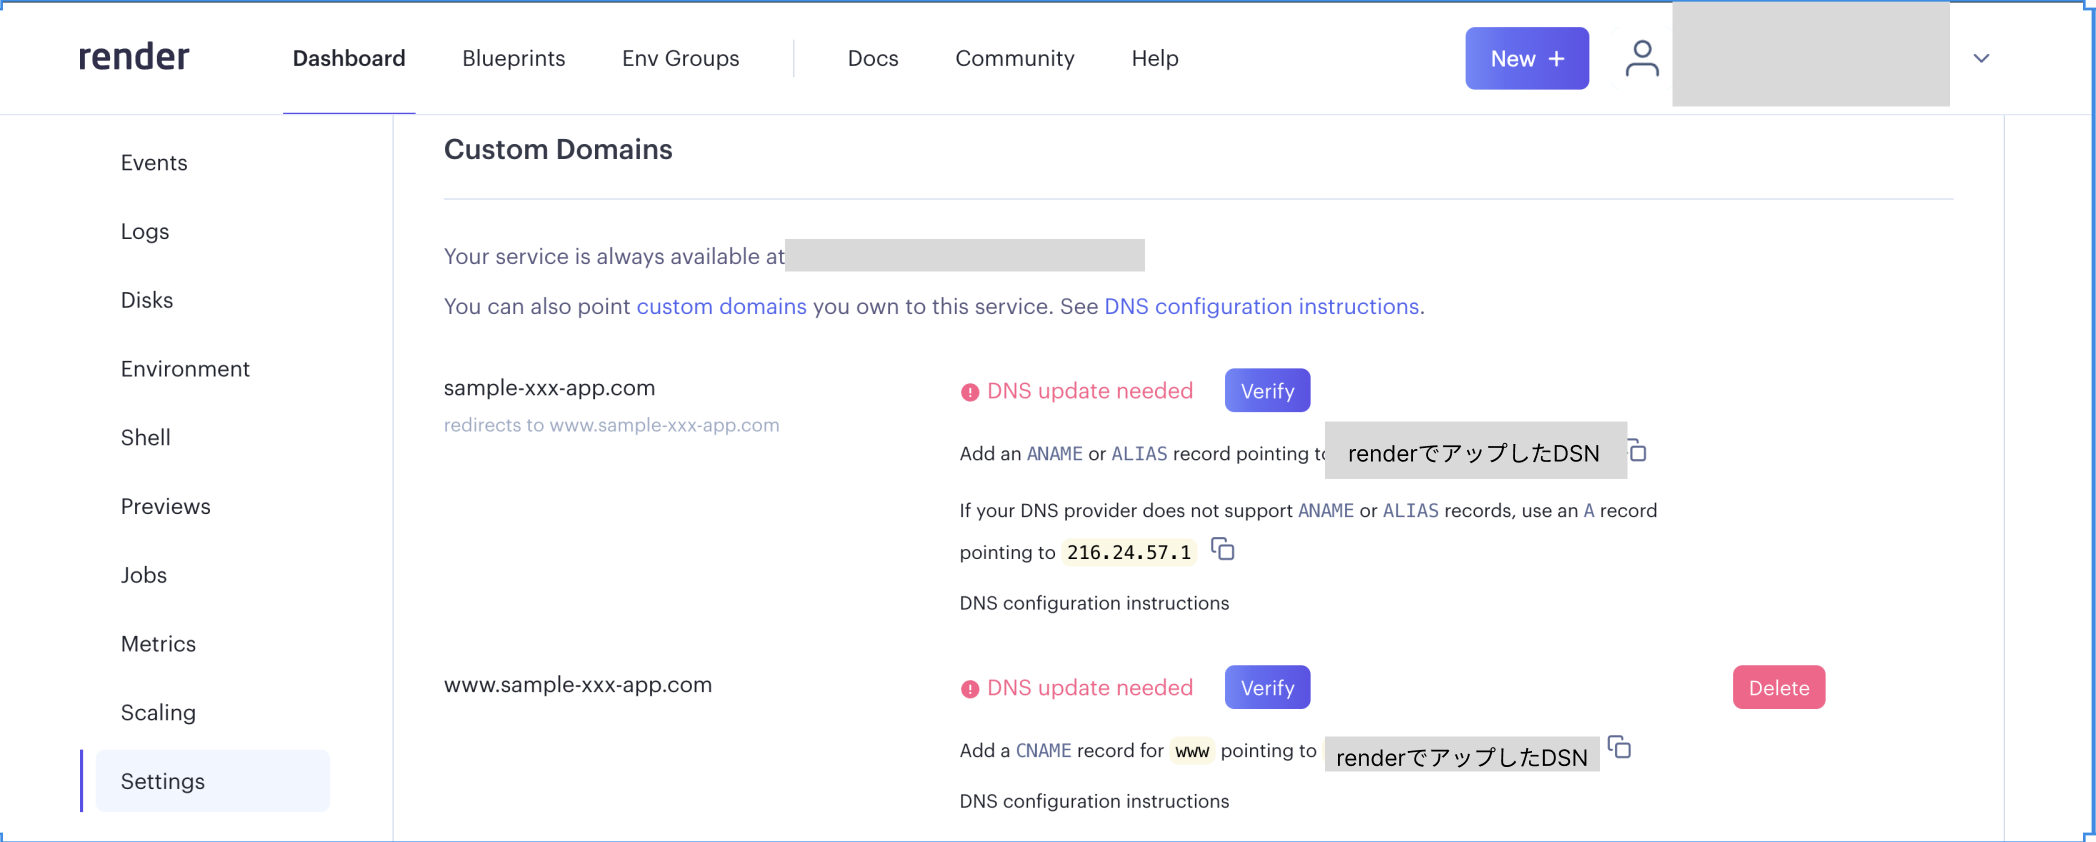Click the ANAME link in the first domain instructions

(1055, 454)
